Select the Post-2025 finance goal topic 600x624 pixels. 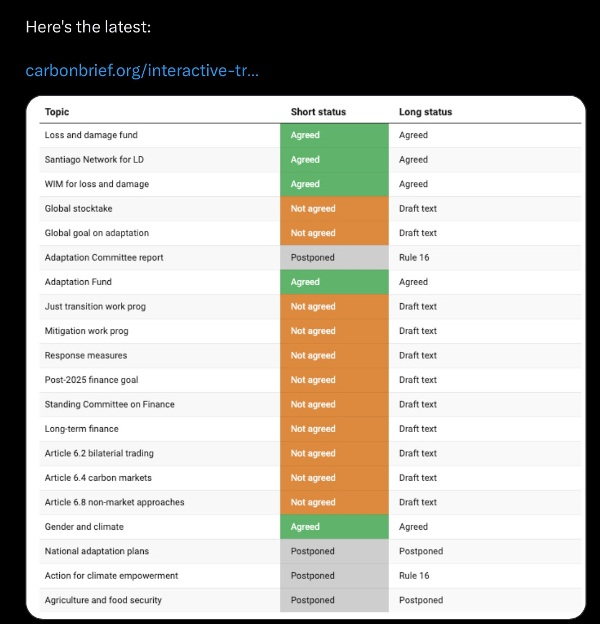(91, 380)
